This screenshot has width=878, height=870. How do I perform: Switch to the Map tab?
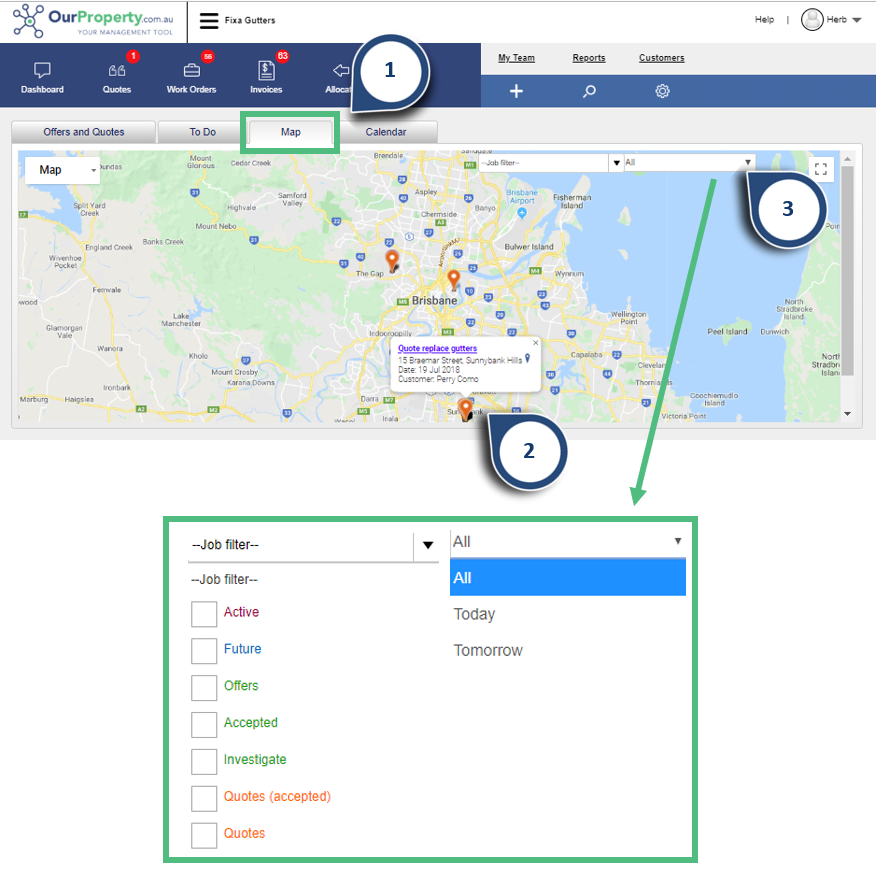tap(291, 132)
